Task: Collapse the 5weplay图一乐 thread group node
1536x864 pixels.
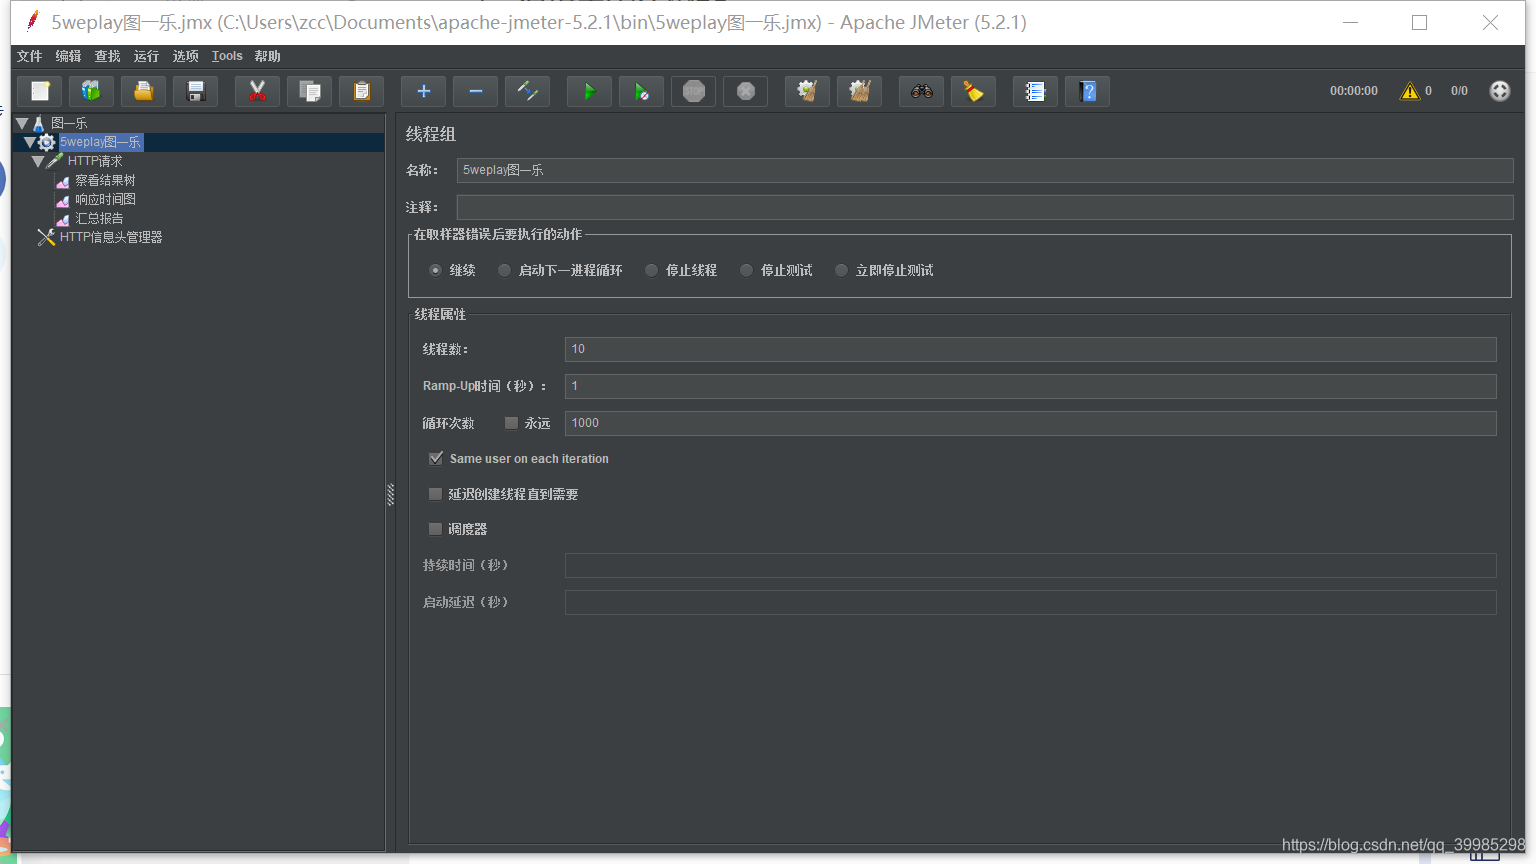Action: (29, 142)
